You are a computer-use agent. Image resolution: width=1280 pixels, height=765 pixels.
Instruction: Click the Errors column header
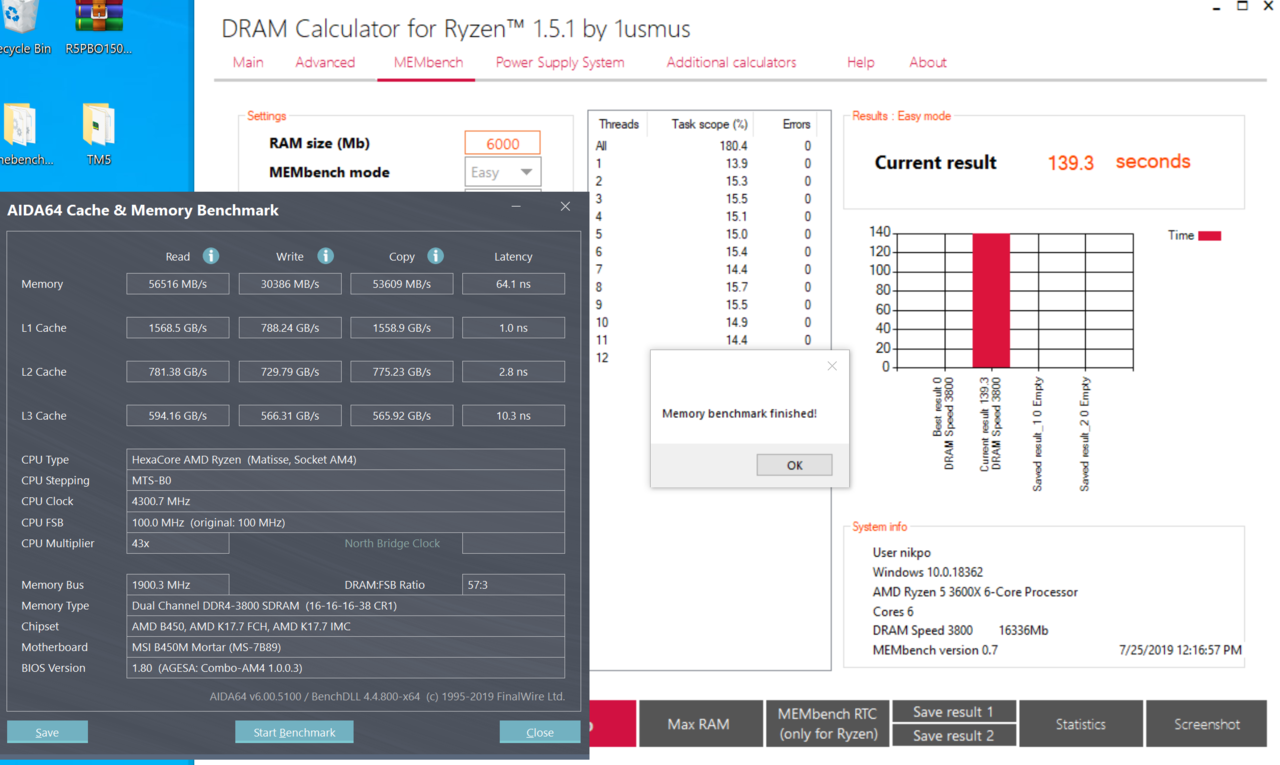796,124
